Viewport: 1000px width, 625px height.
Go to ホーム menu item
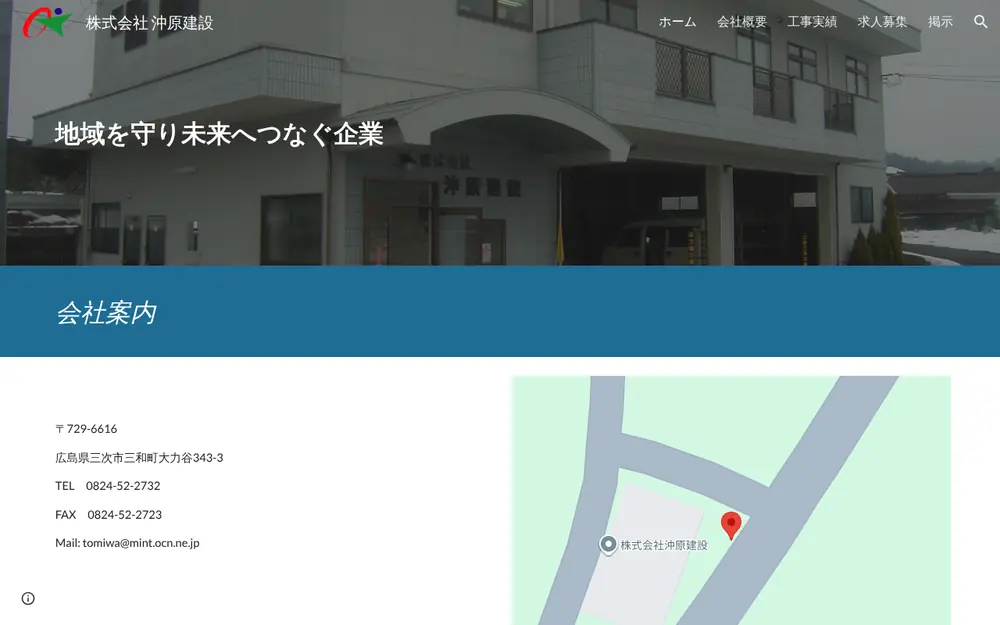677,22
